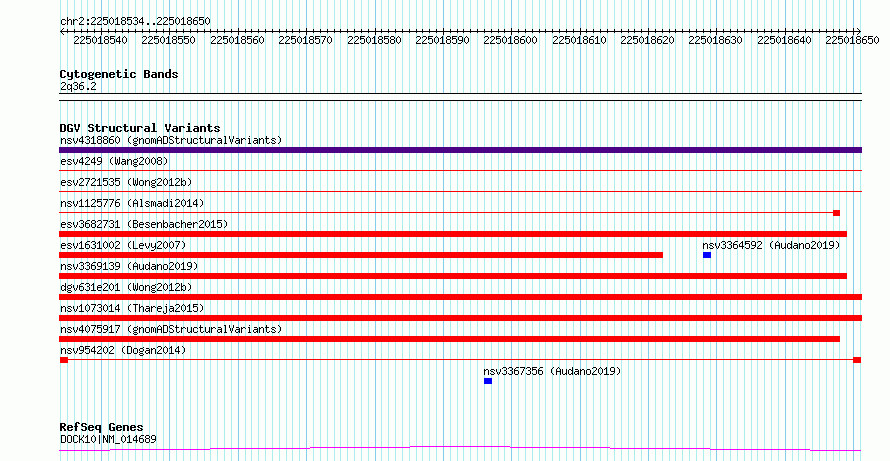Click ruler position 225018650
Image resolution: width=890 pixels, height=461 pixels.
tap(853, 40)
